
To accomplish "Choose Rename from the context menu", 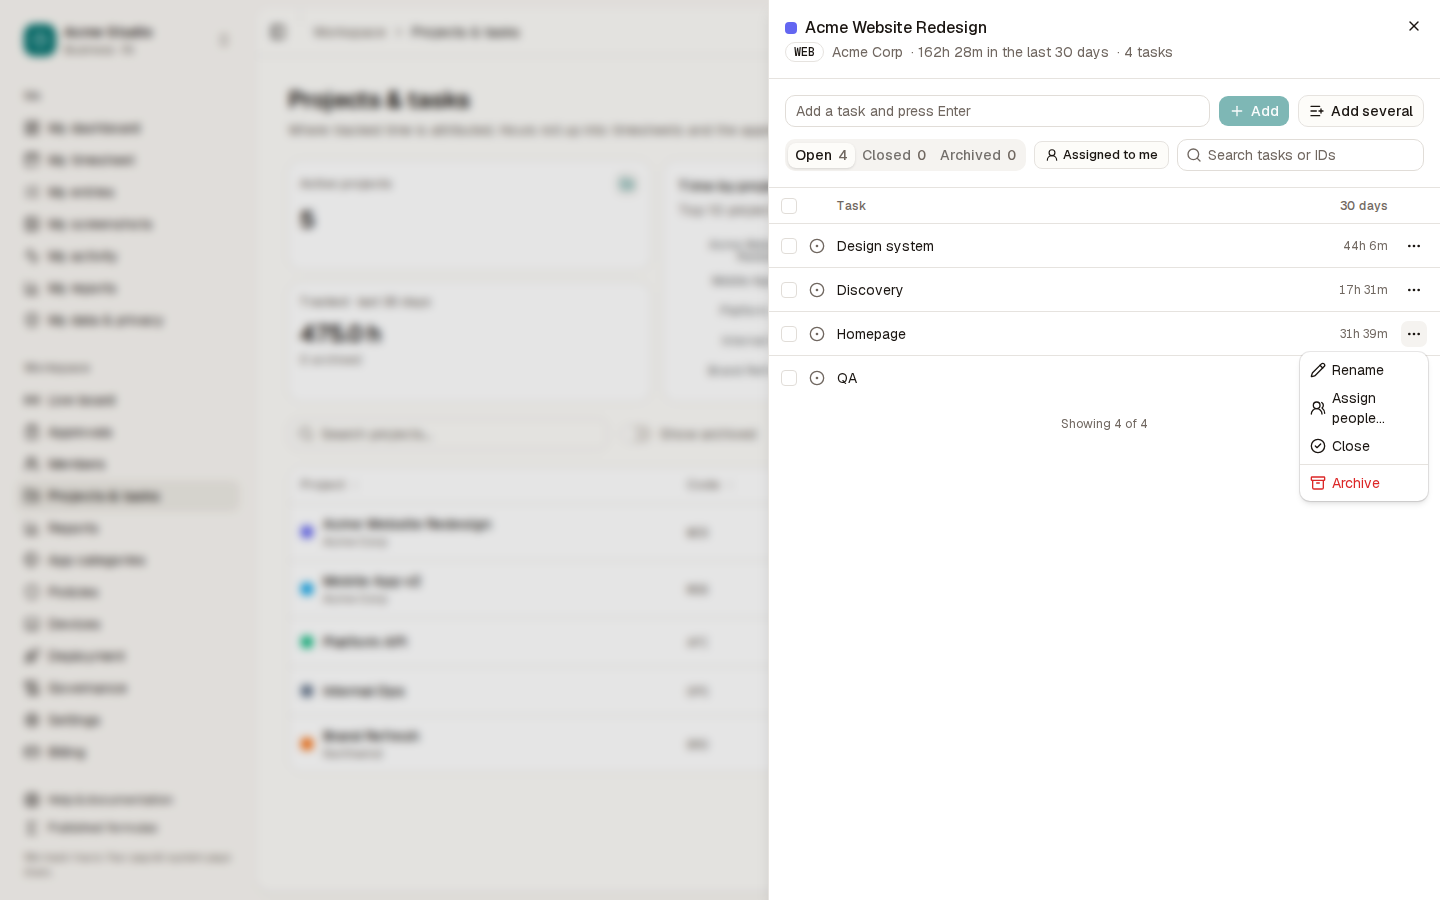I will pos(1363,370).
